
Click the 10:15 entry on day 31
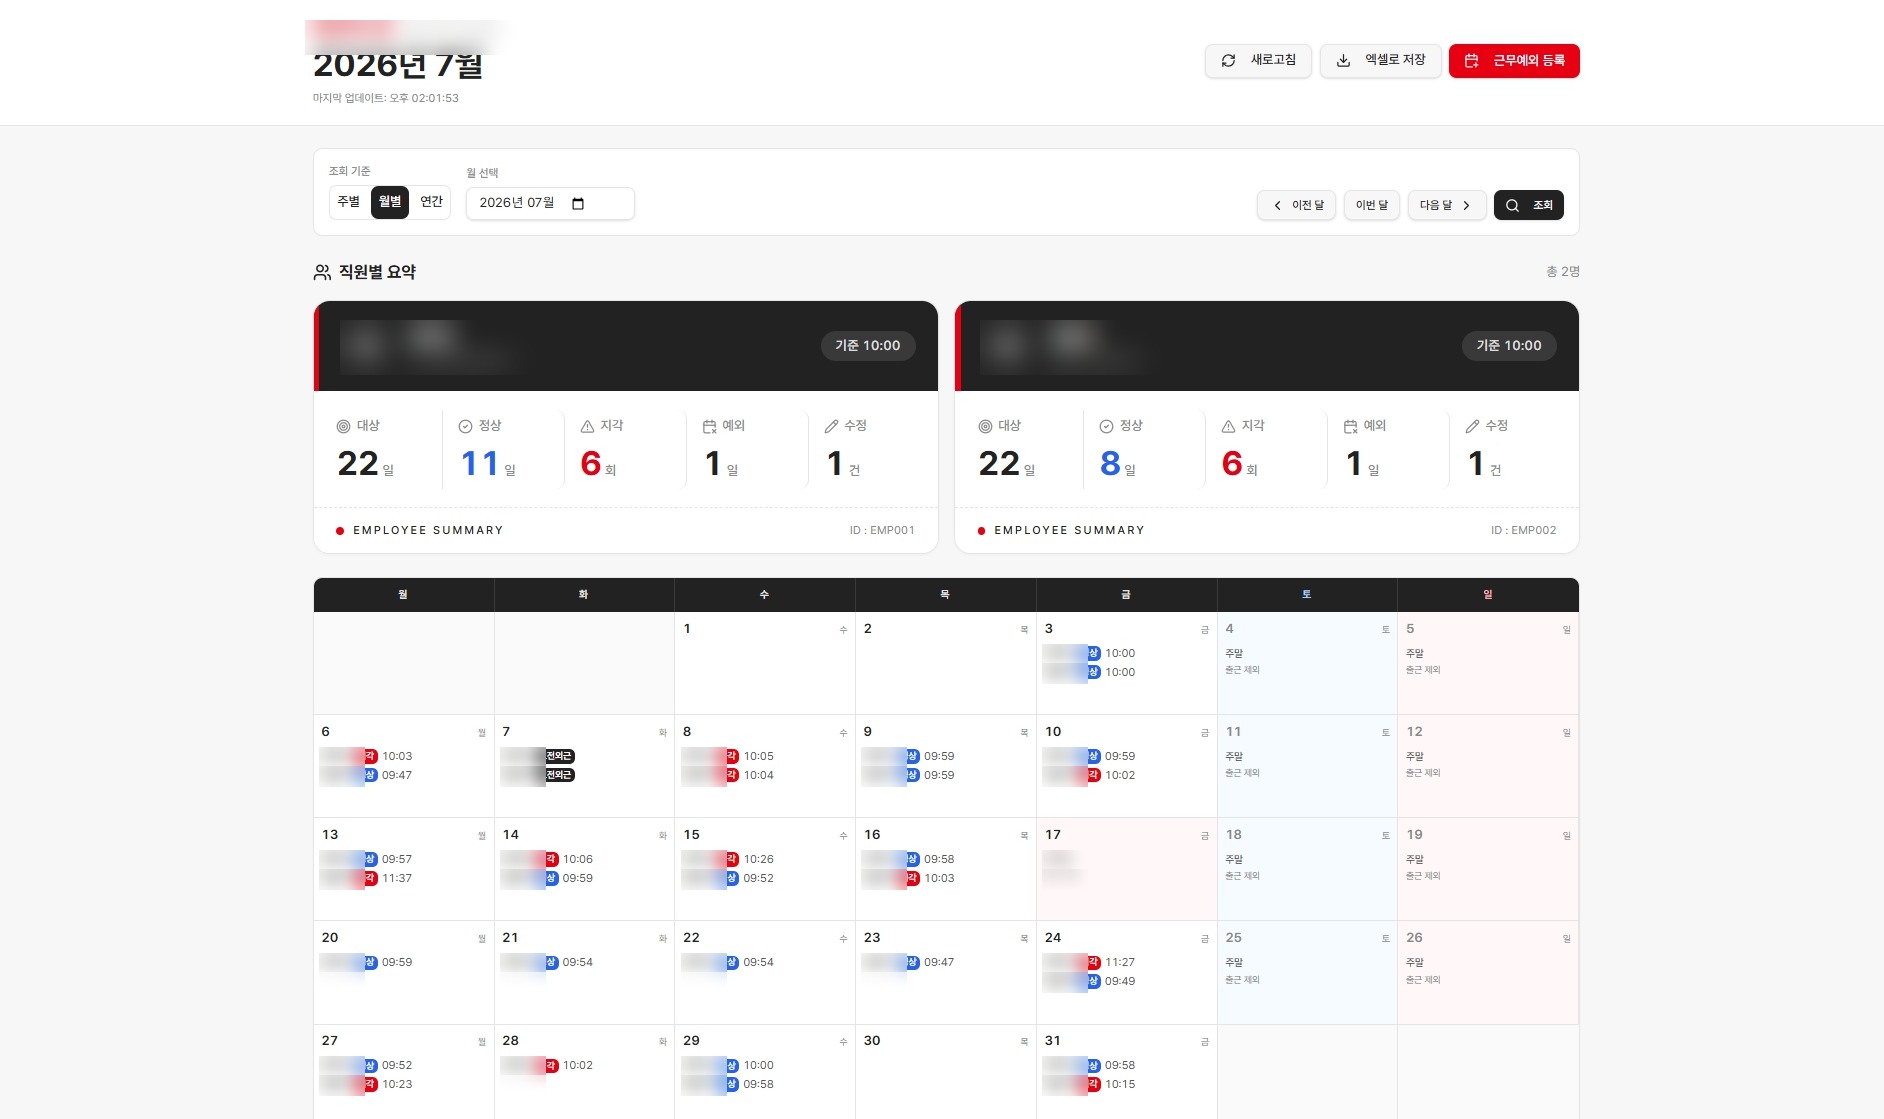point(1120,1085)
